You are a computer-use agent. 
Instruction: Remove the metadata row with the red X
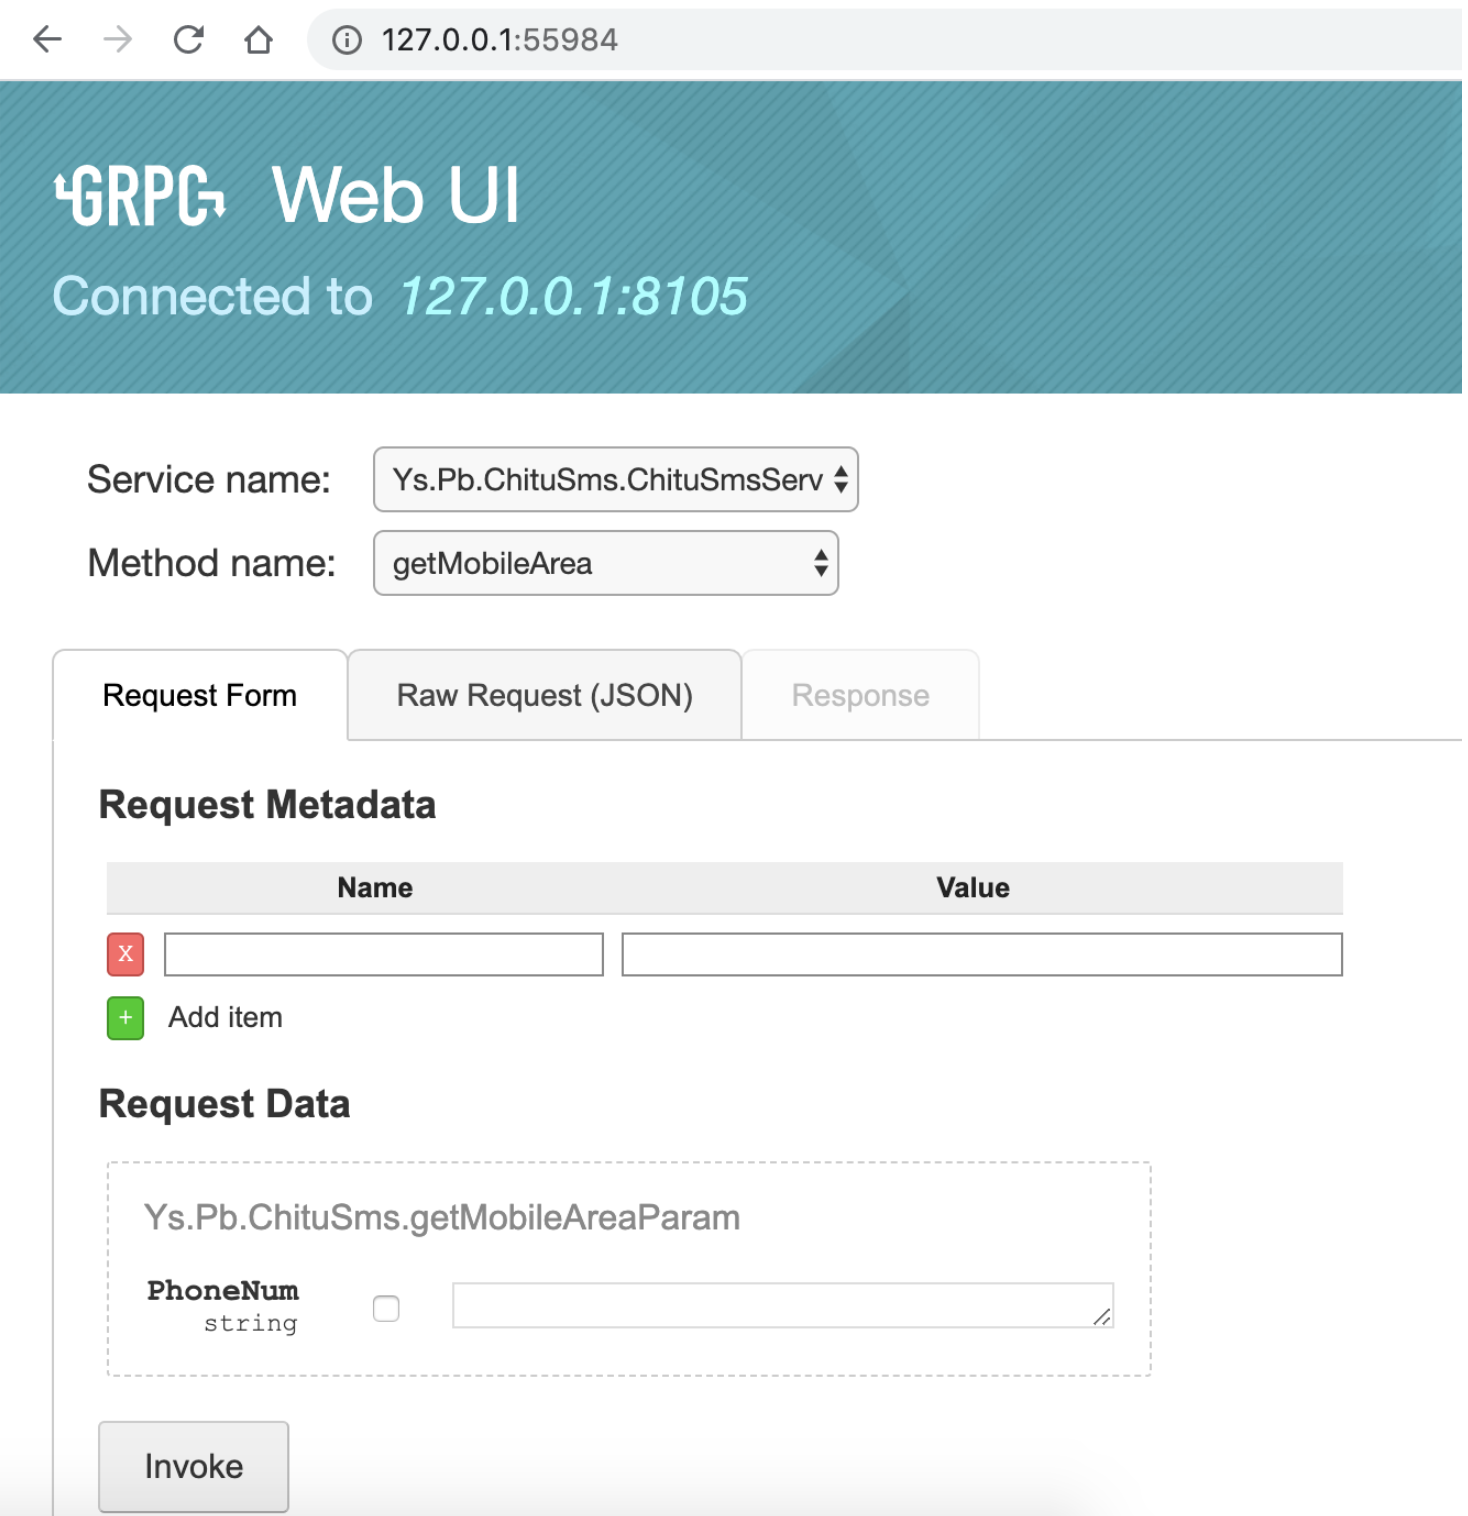(x=124, y=954)
